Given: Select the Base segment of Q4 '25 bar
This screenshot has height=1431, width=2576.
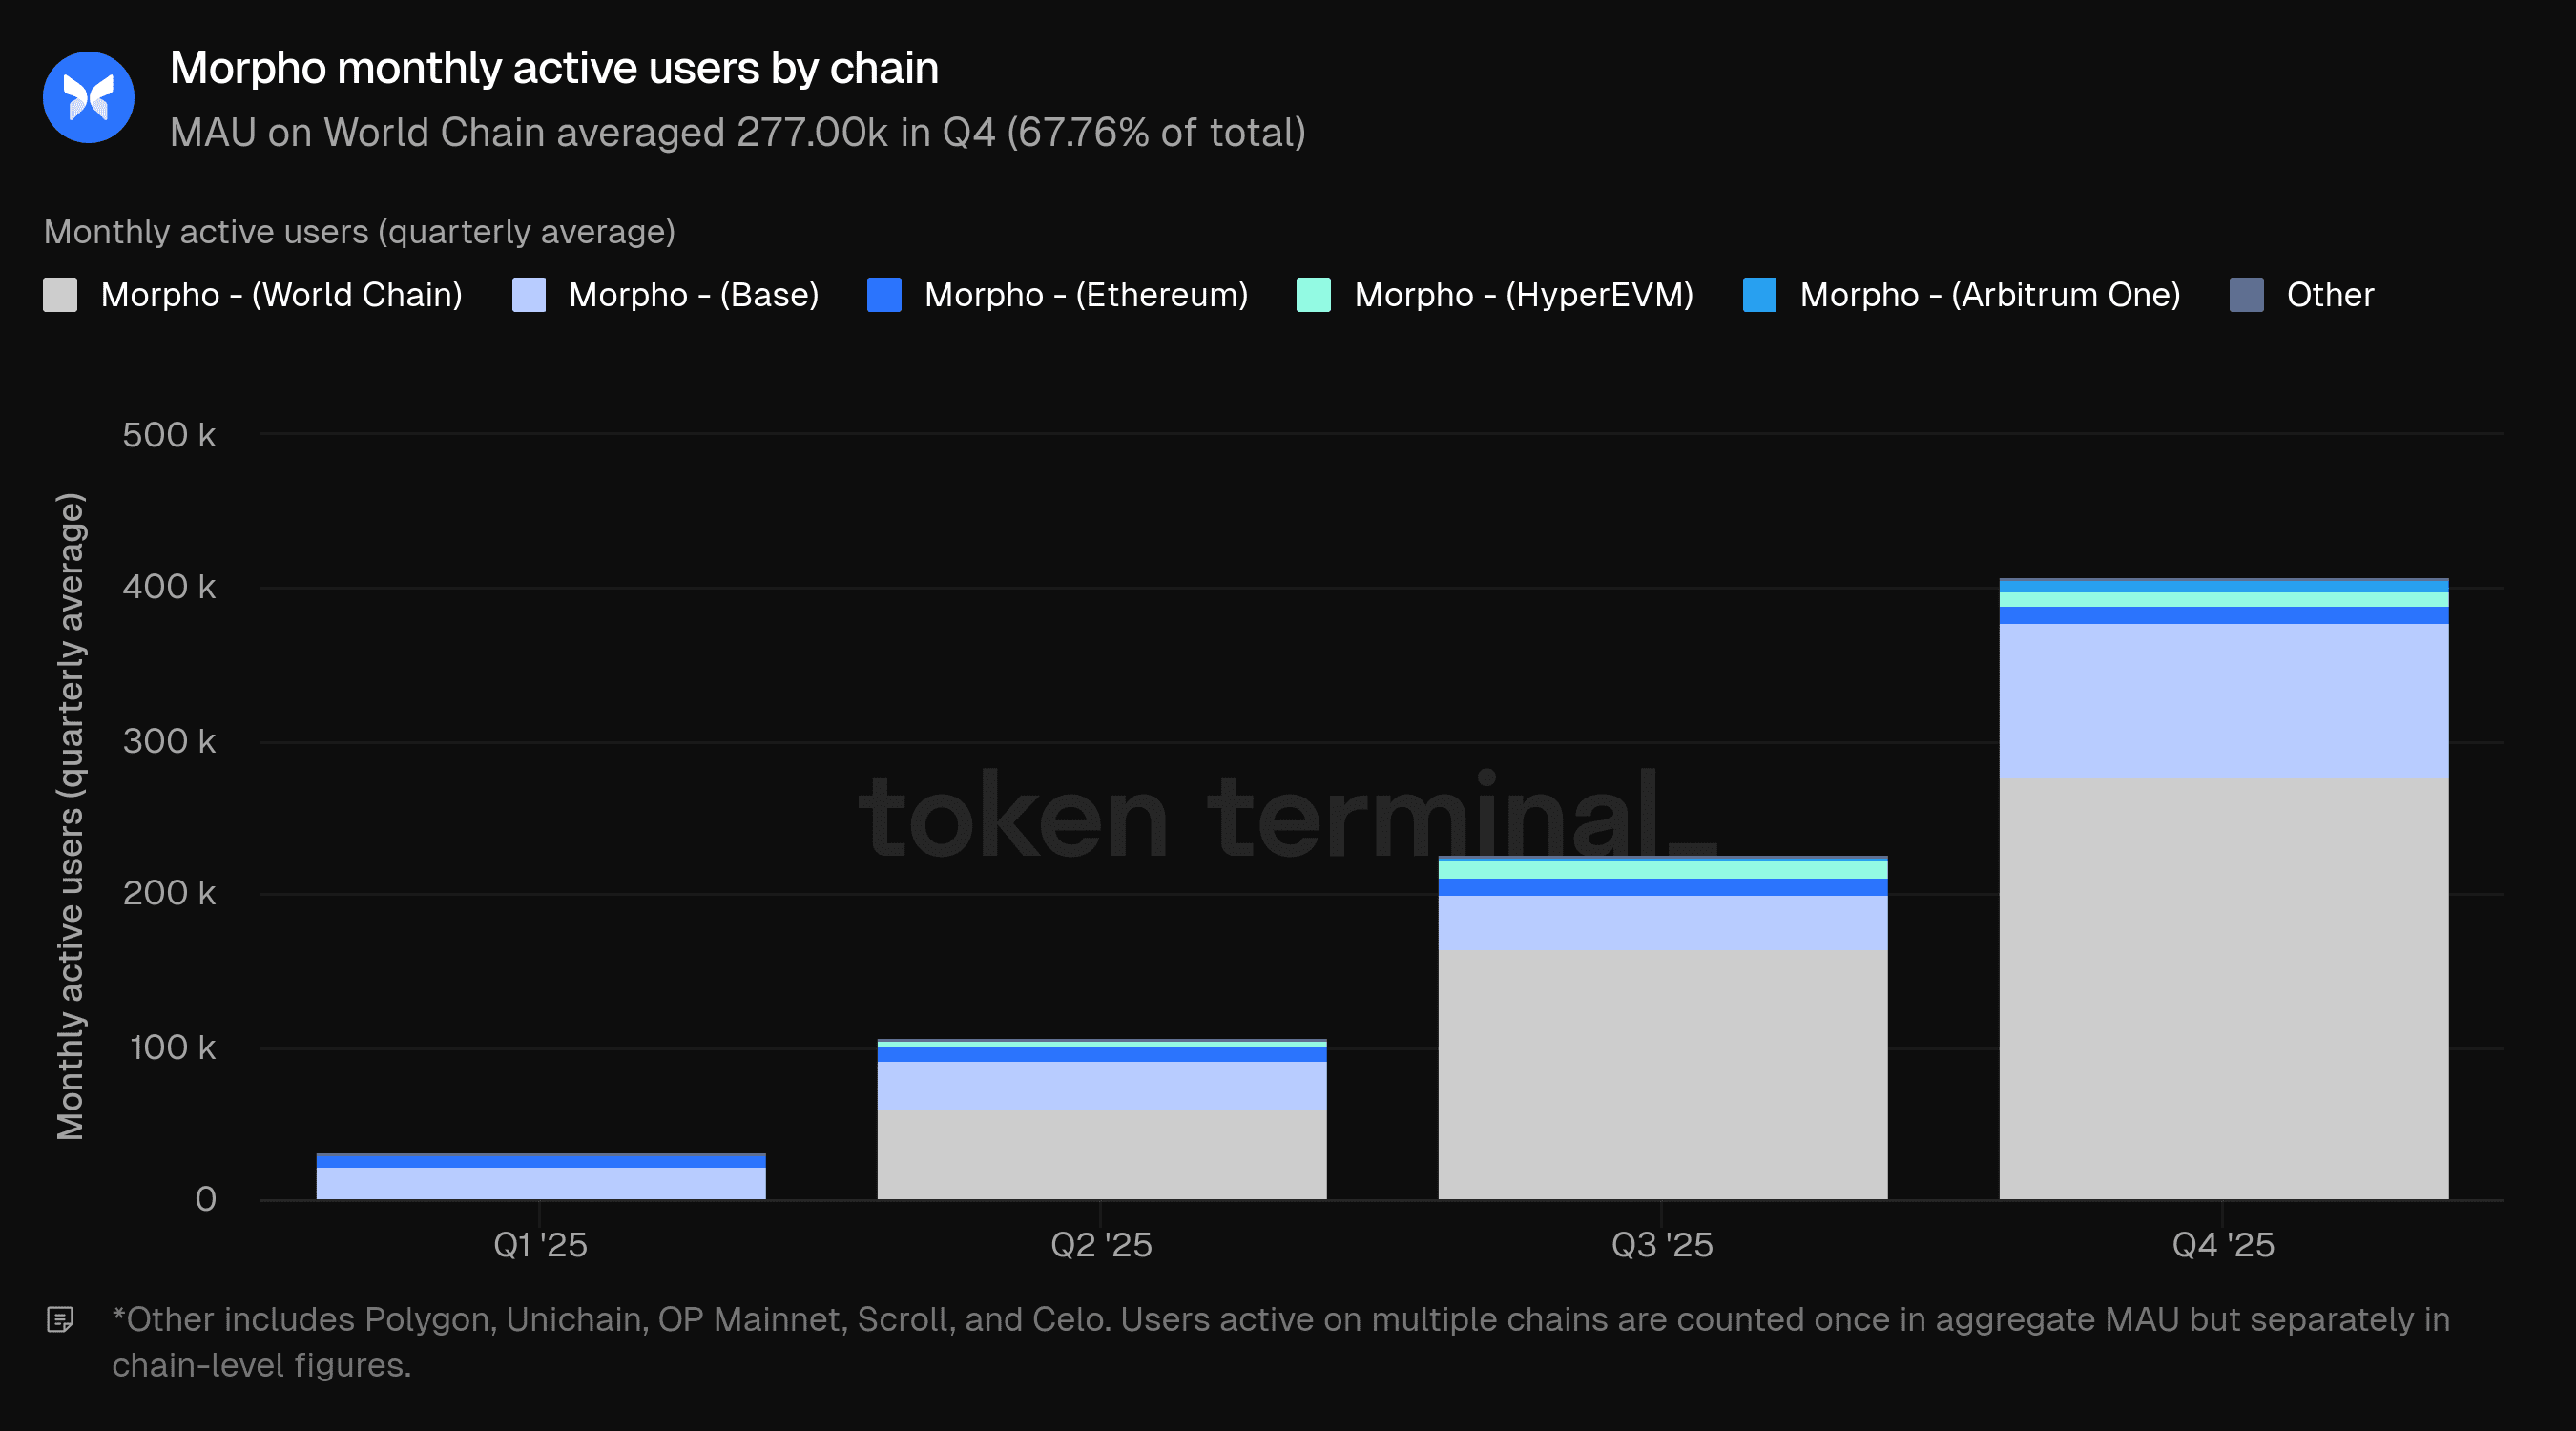Looking at the screenshot, I should click(x=2223, y=700).
